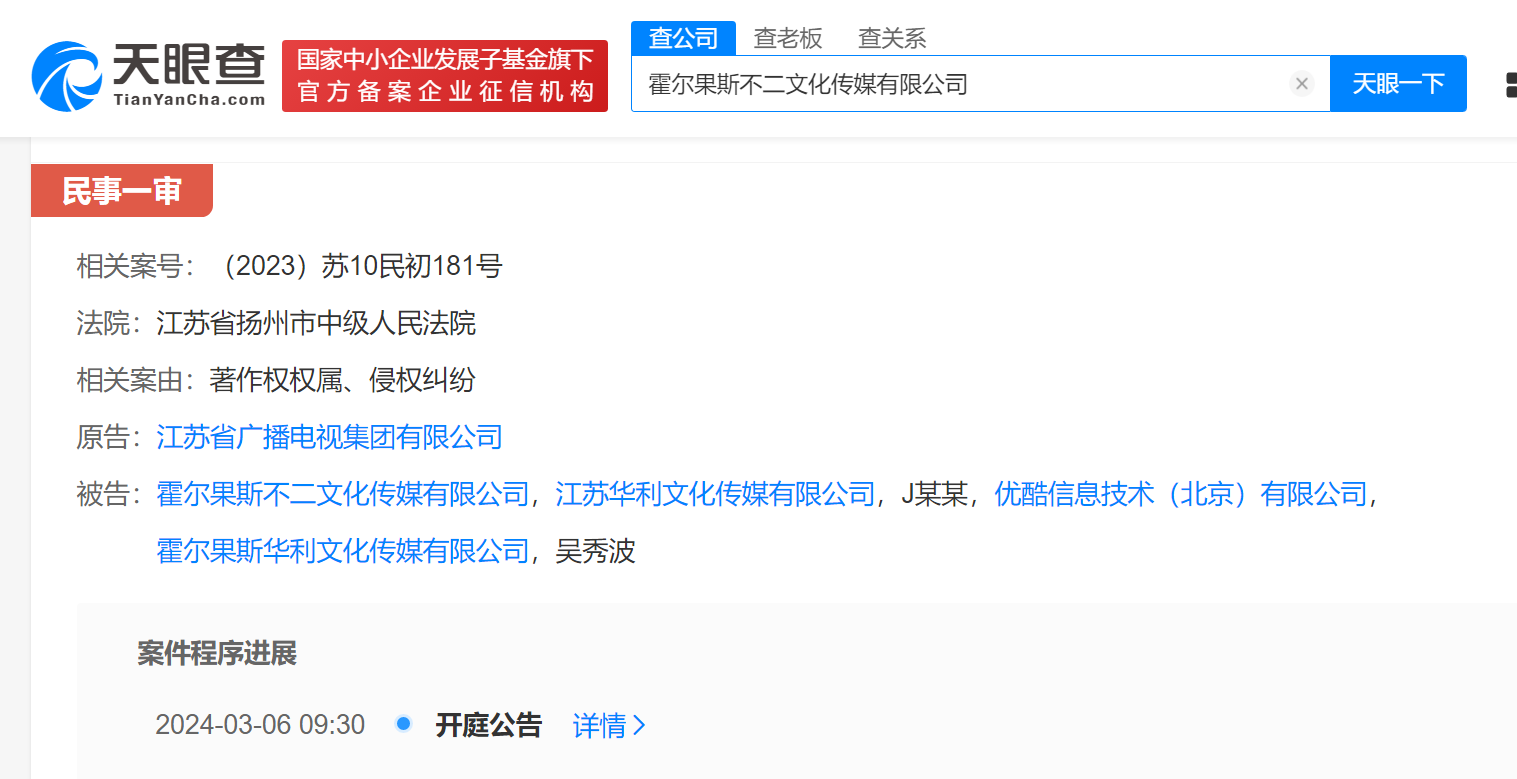The width and height of the screenshot is (1517, 779).
Task: Open 优酷信息技术（北京）有限公司 link
Action: click(x=1180, y=494)
